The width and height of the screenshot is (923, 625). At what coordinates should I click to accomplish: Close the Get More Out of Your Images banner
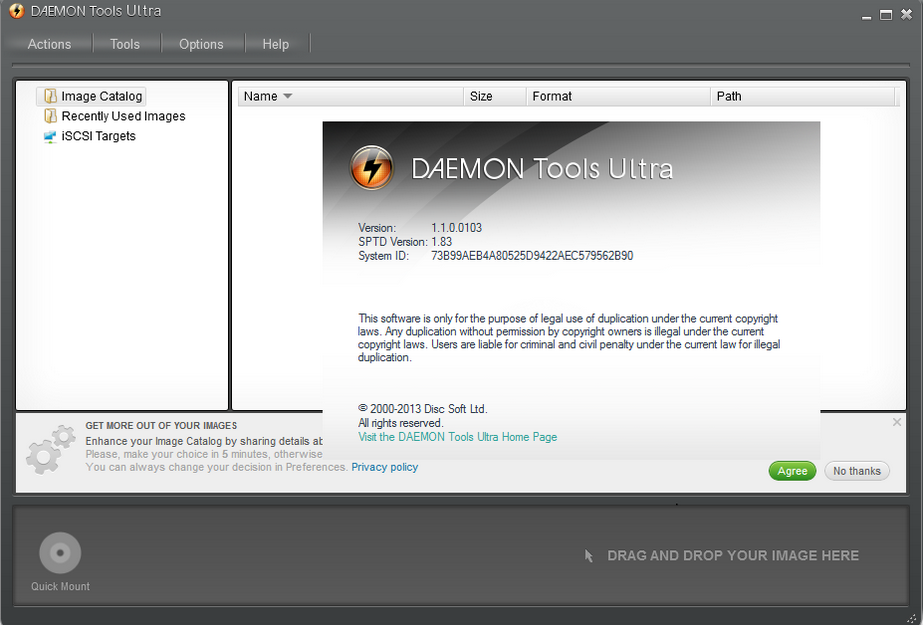(x=897, y=422)
